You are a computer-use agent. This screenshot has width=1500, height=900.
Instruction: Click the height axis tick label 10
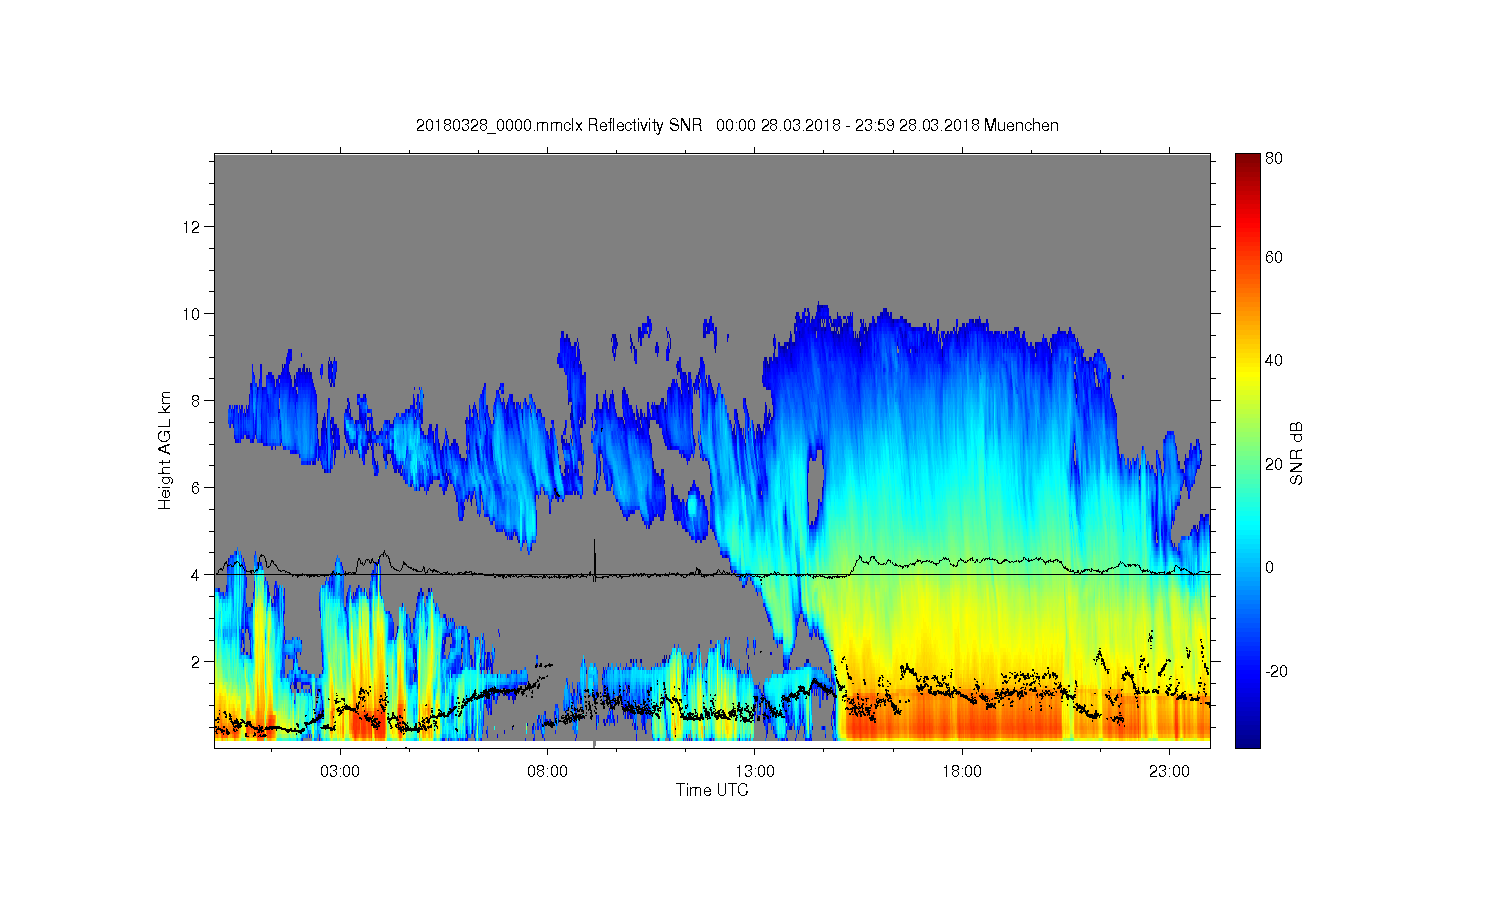(x=192, y=313)
